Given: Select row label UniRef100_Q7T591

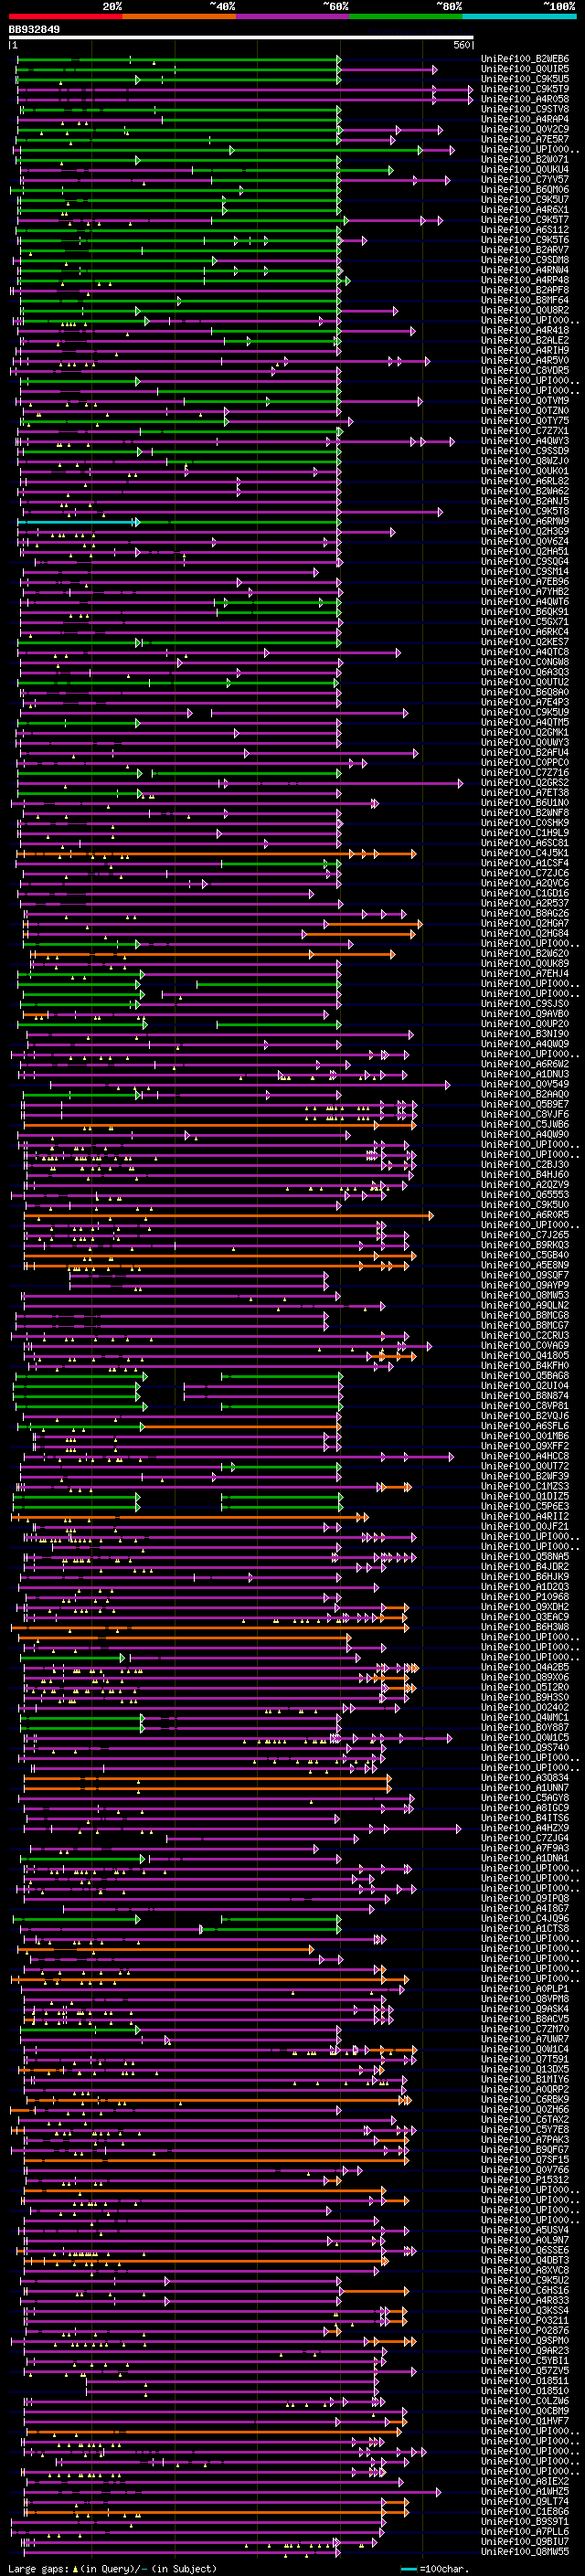Looking at the screenshot, I should 525,2059.
